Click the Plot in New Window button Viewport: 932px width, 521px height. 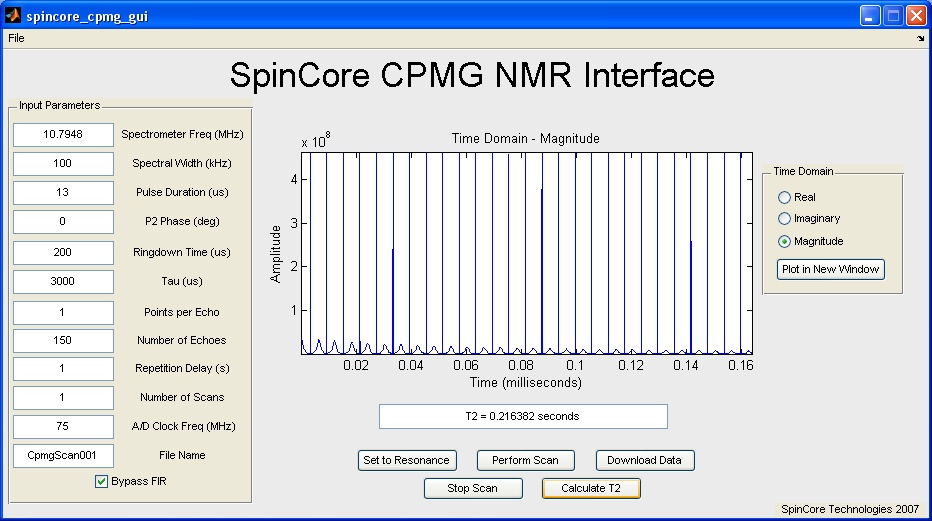(x=831, y=269)
